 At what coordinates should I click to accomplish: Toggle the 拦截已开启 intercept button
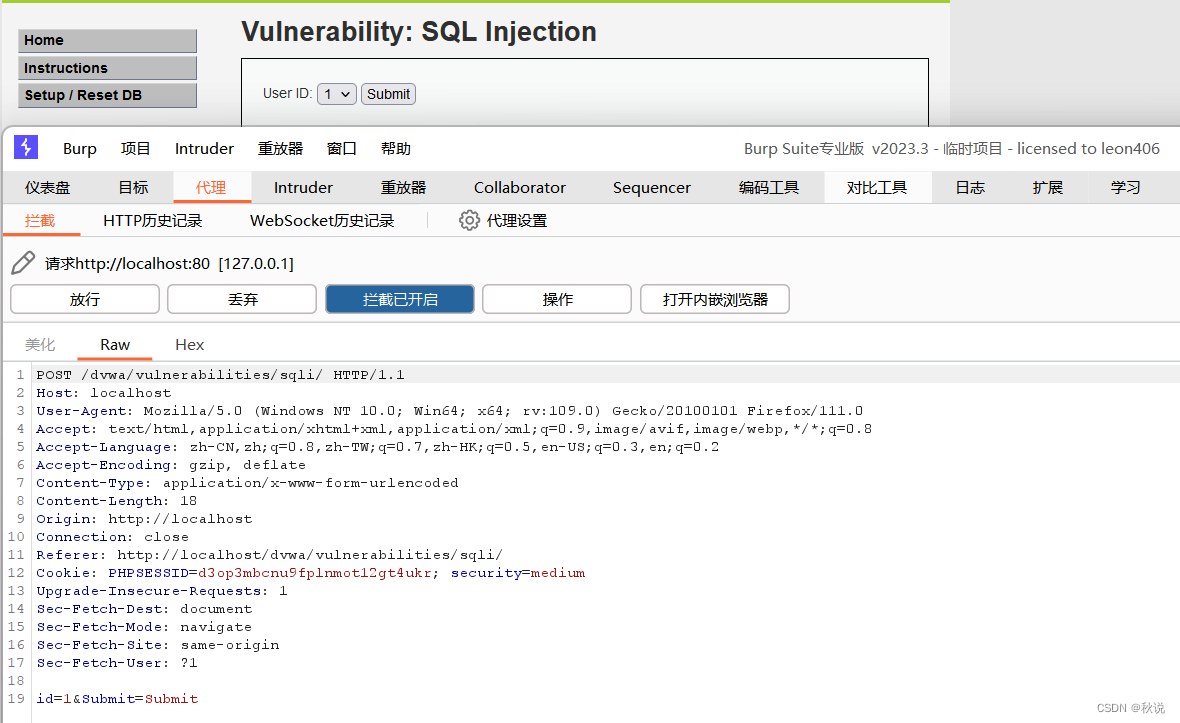click(400, 299)
